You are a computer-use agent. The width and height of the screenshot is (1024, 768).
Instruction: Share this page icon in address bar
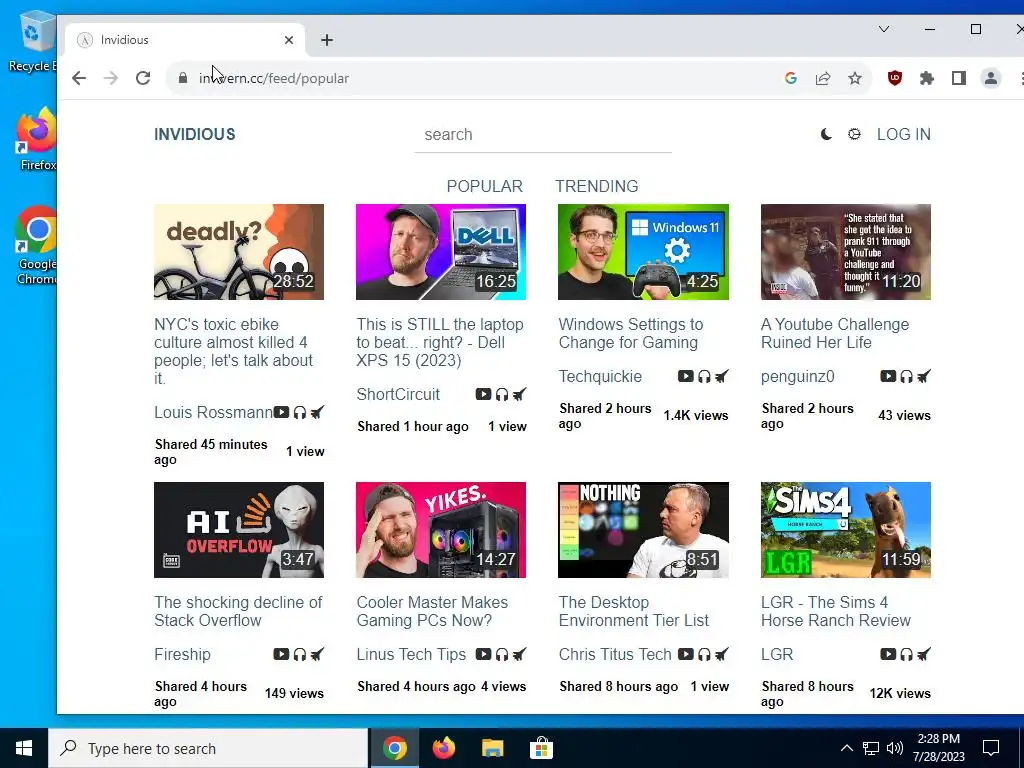[x=823, y=78]
